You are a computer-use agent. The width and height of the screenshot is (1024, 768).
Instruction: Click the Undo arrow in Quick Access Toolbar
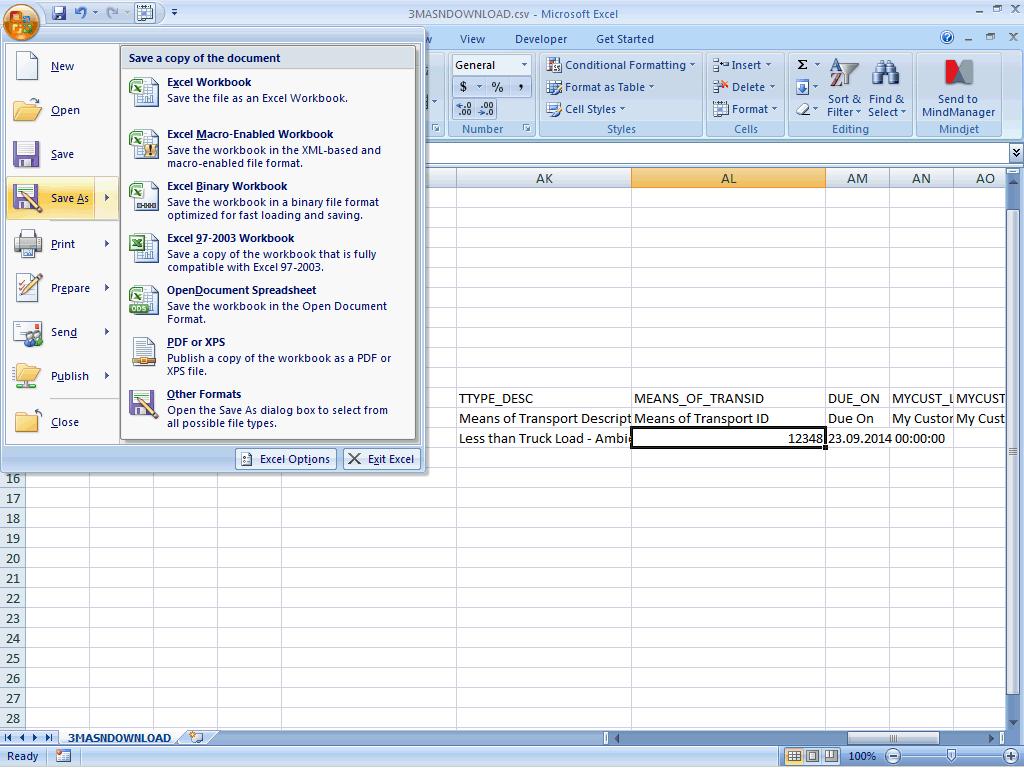80,13
